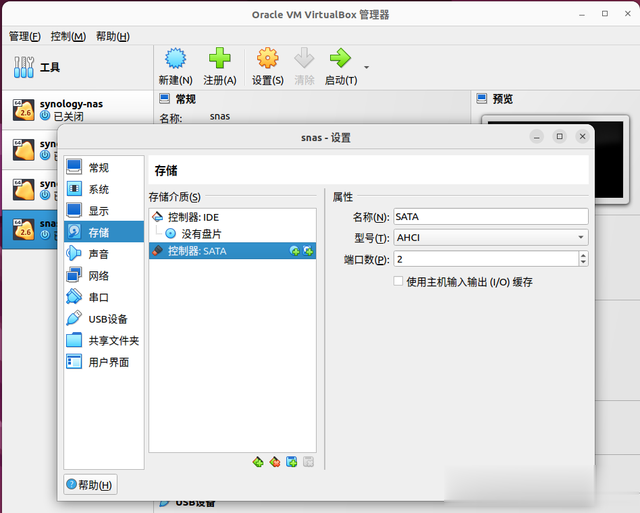
Task: Open Settings (设置) gear in main toolbar
Action: click(267, 58)
